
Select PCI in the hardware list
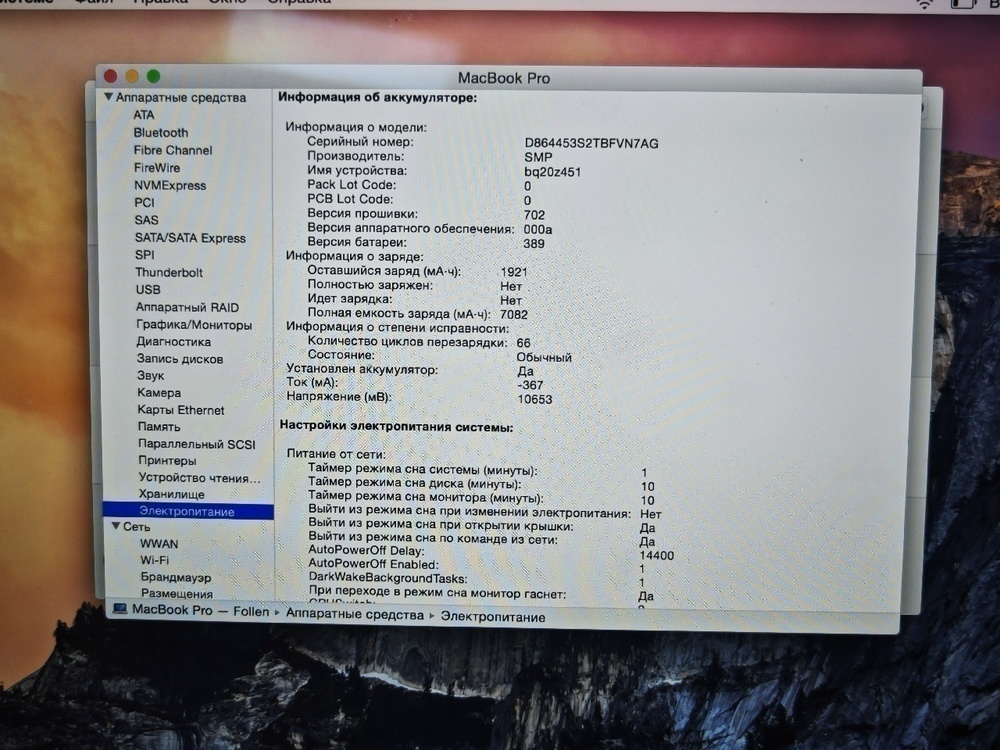(144, 202)
